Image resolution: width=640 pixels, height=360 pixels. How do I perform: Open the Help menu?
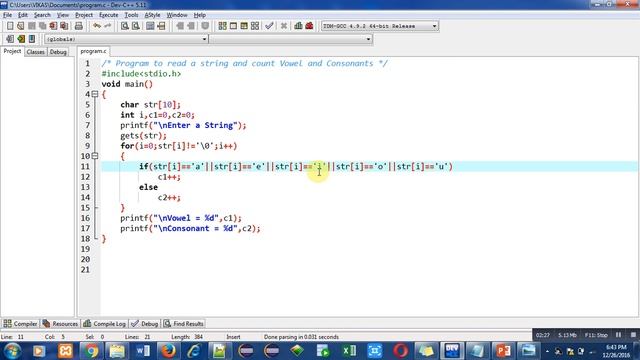coord(199,15)
